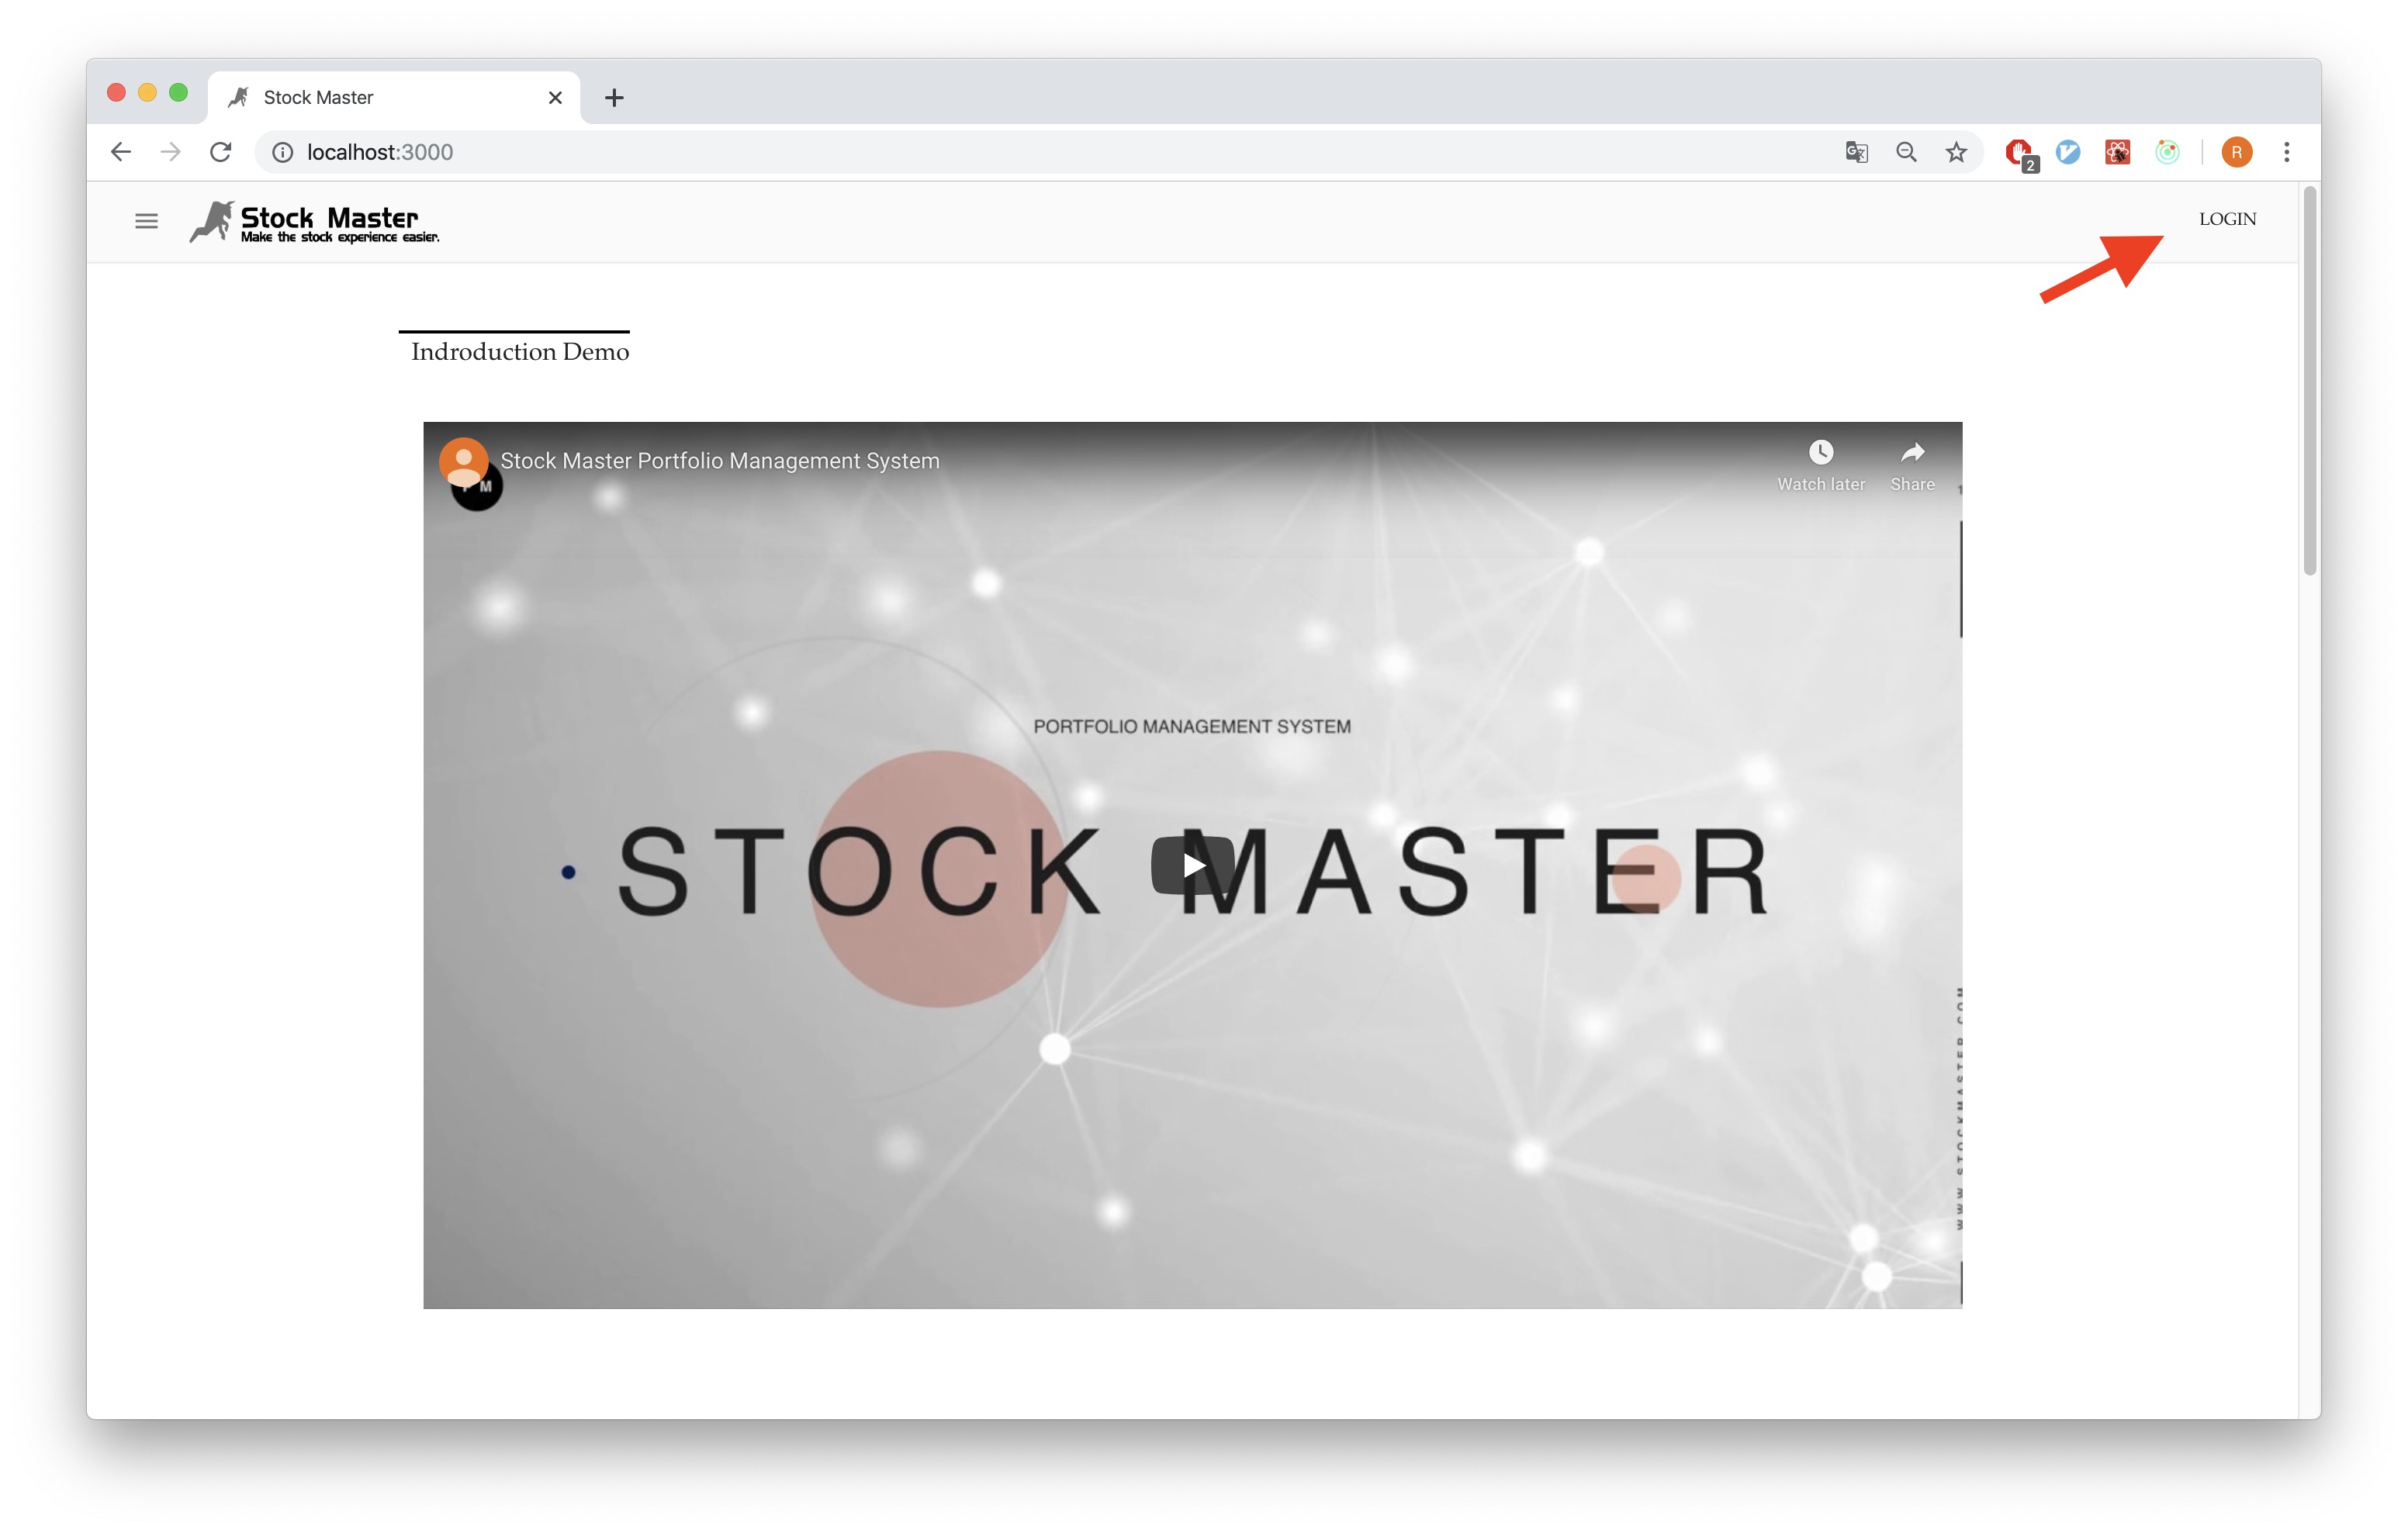
Task: Click the browser forward navigation arrow
Action: pos(168,151)
